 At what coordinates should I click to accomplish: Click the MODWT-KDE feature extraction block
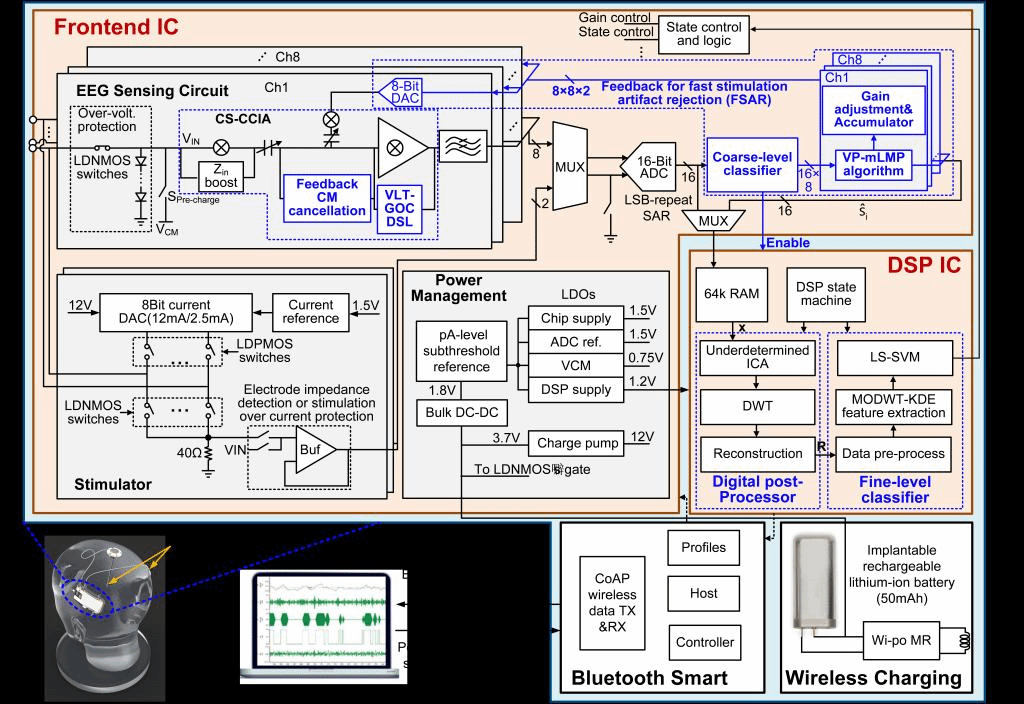893,406
